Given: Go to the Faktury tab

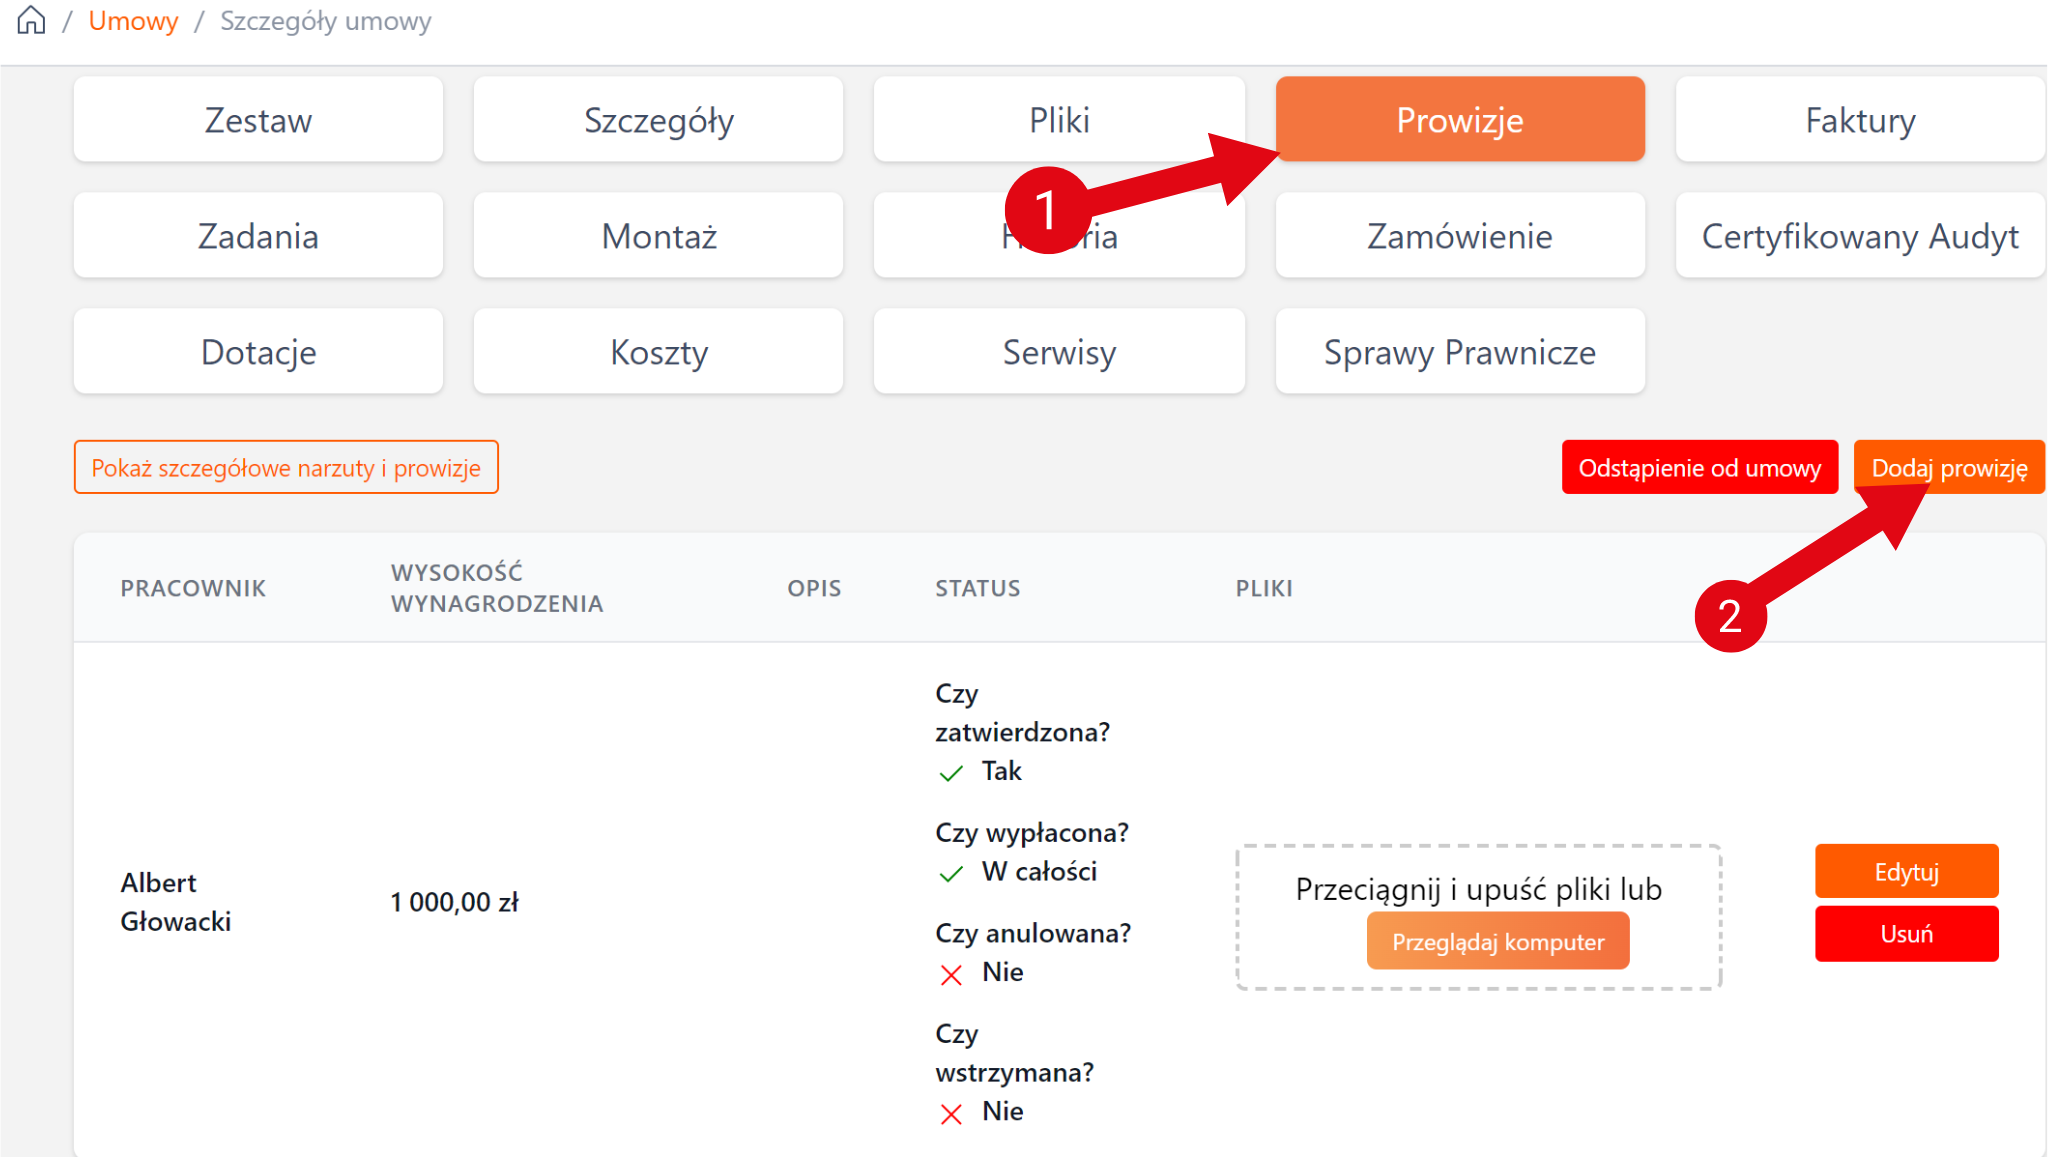Looking at the screenshot, I should click(1860, 120).
